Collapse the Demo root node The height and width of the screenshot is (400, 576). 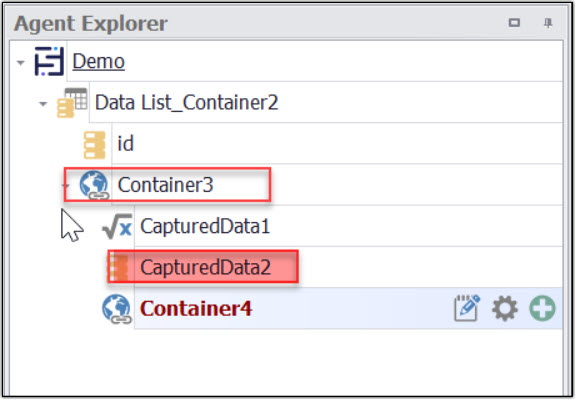pyautogui.click(x=21, y=63)
